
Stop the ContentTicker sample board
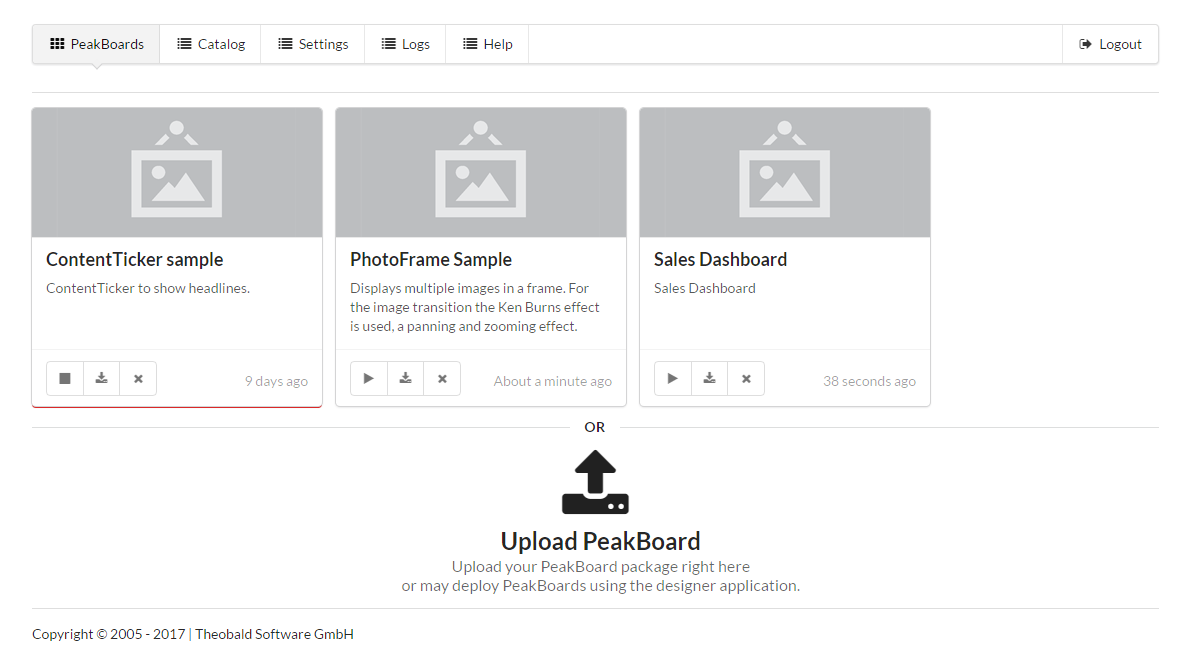click(x=65, y=379)
